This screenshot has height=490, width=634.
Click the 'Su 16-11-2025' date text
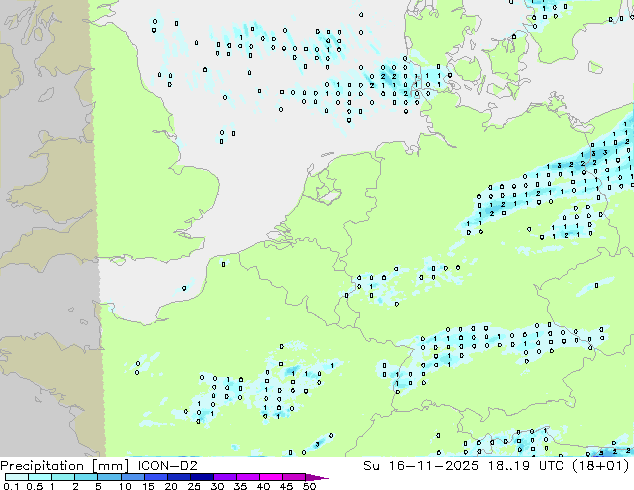[x=421, y=465]
